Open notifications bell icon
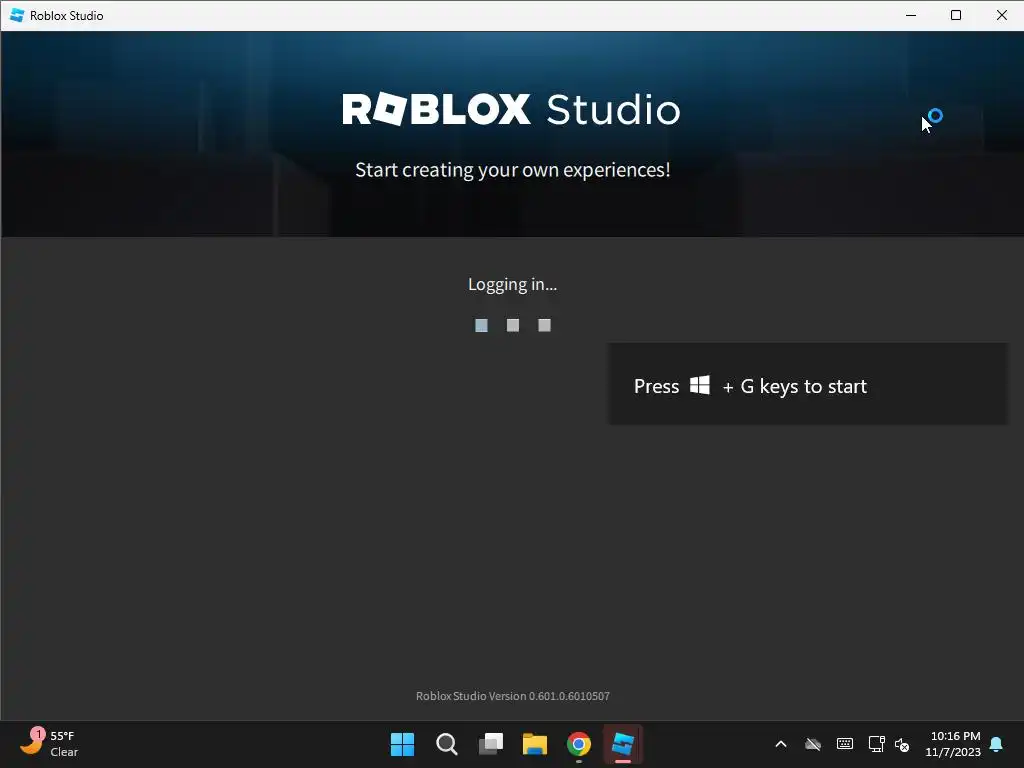The image size is (1024, 768). point(996,744)
